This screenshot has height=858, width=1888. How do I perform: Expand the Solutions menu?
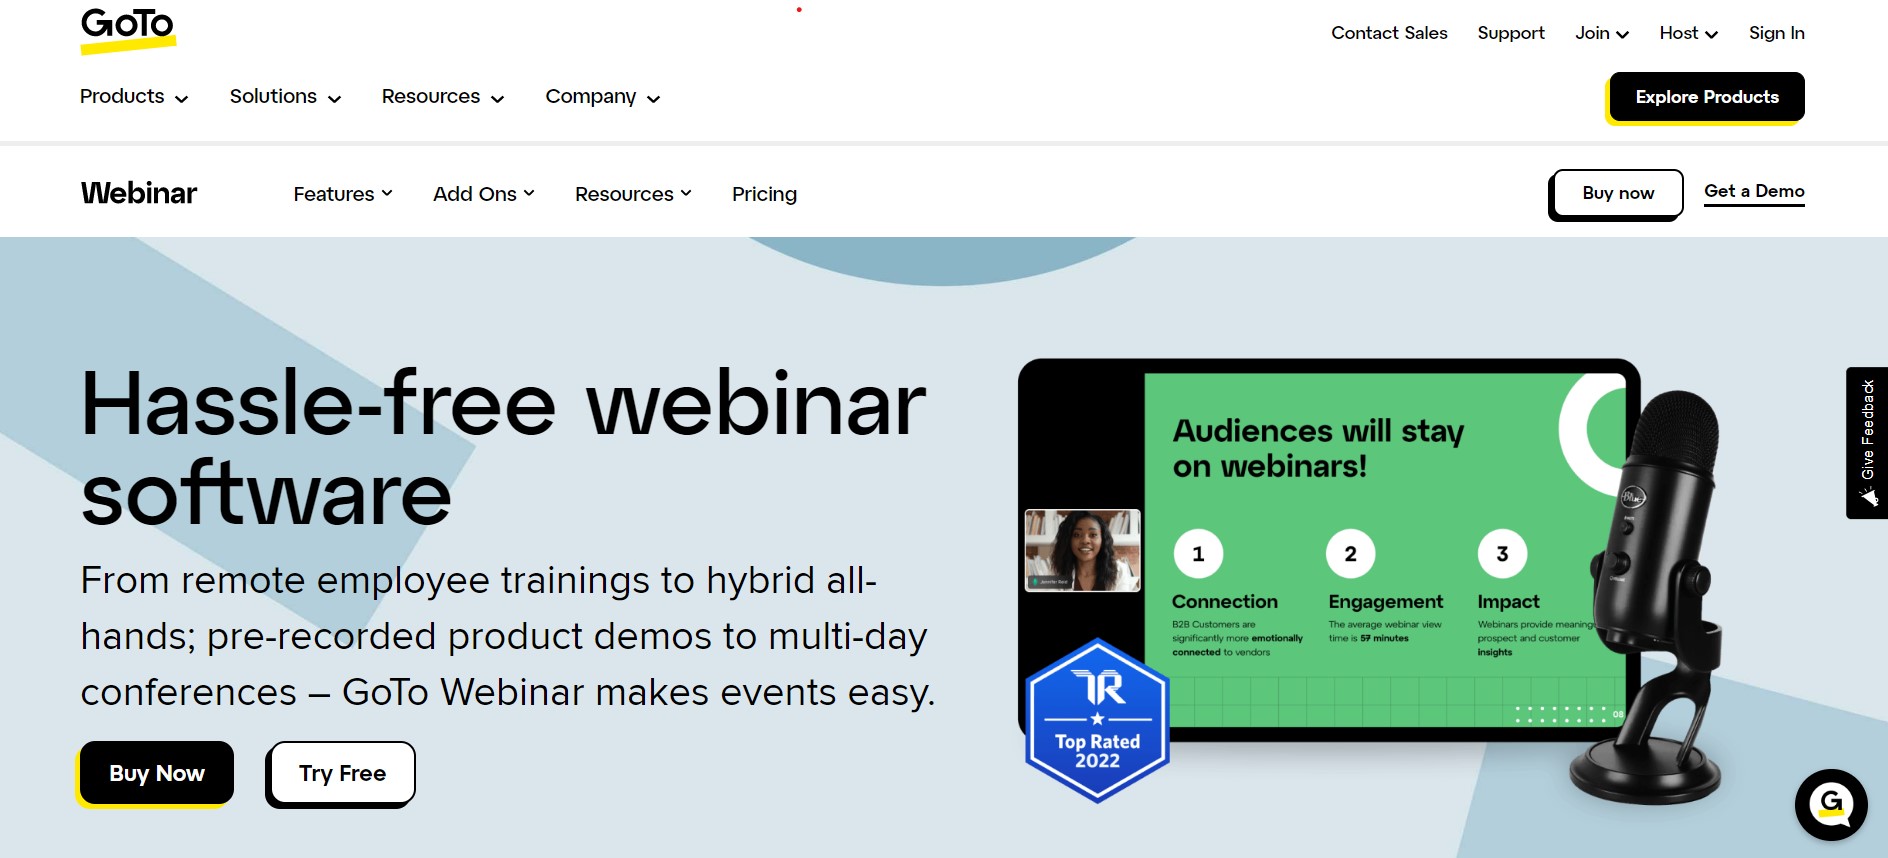[285, 97]
